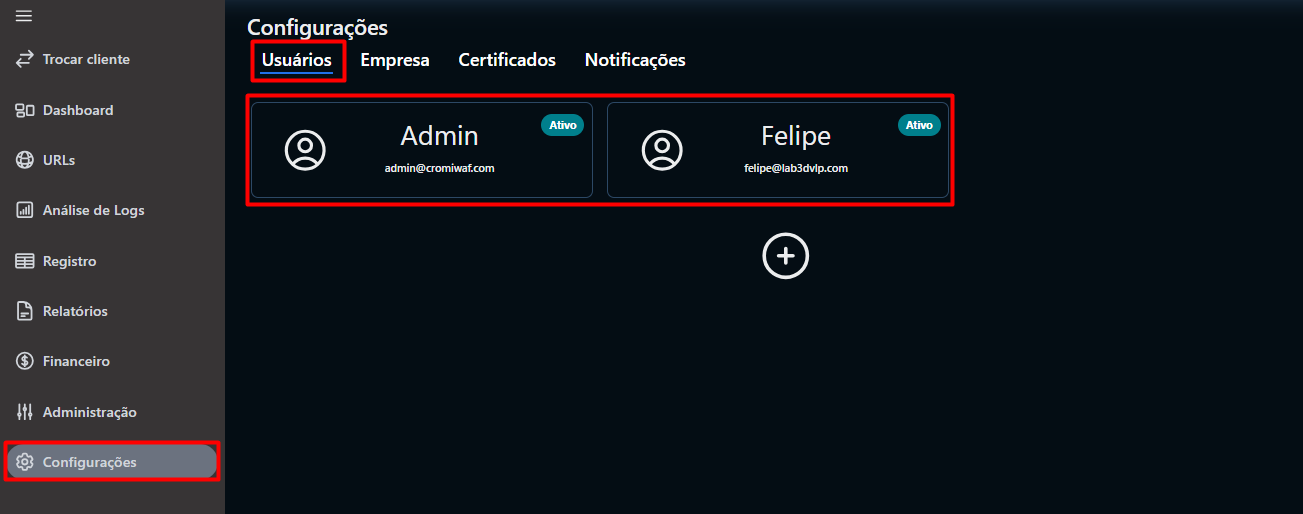1303x514 pixels.
Task: Click the Admin user avatar icon
Action: (x=305, y=149)
